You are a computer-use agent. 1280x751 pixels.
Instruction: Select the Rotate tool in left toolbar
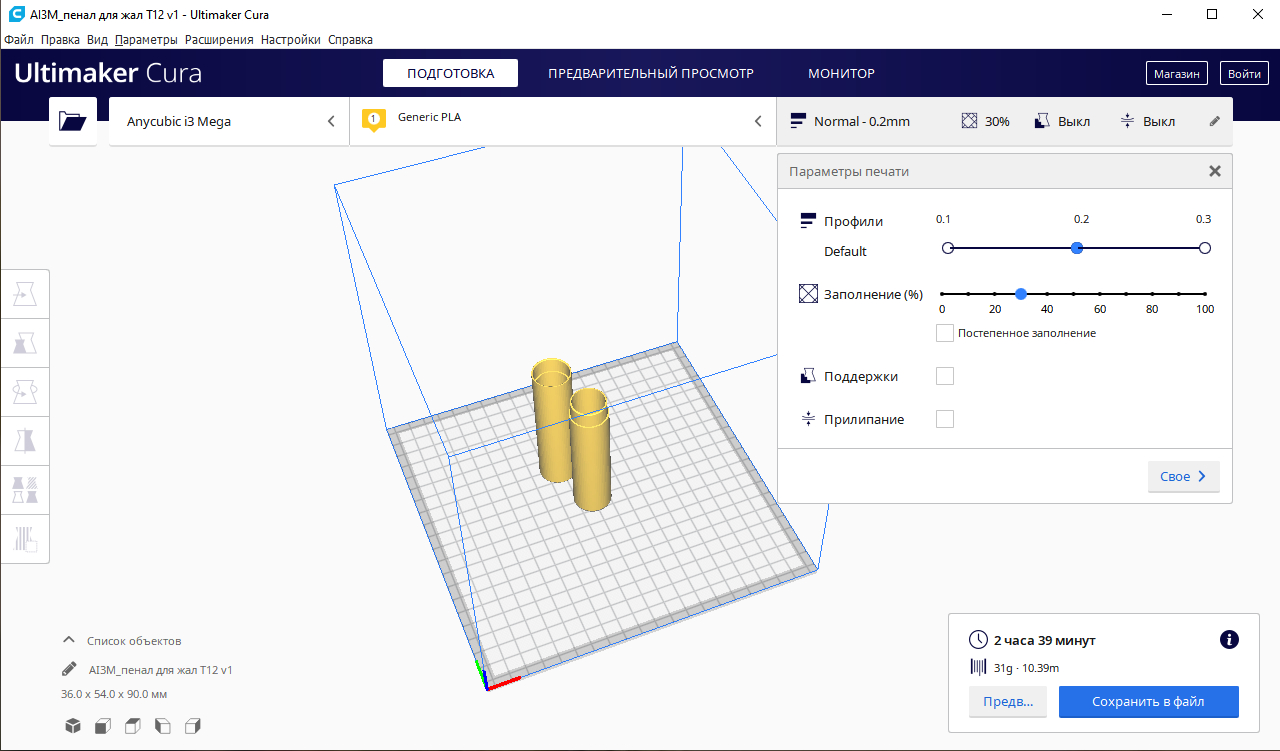point(25,392)
